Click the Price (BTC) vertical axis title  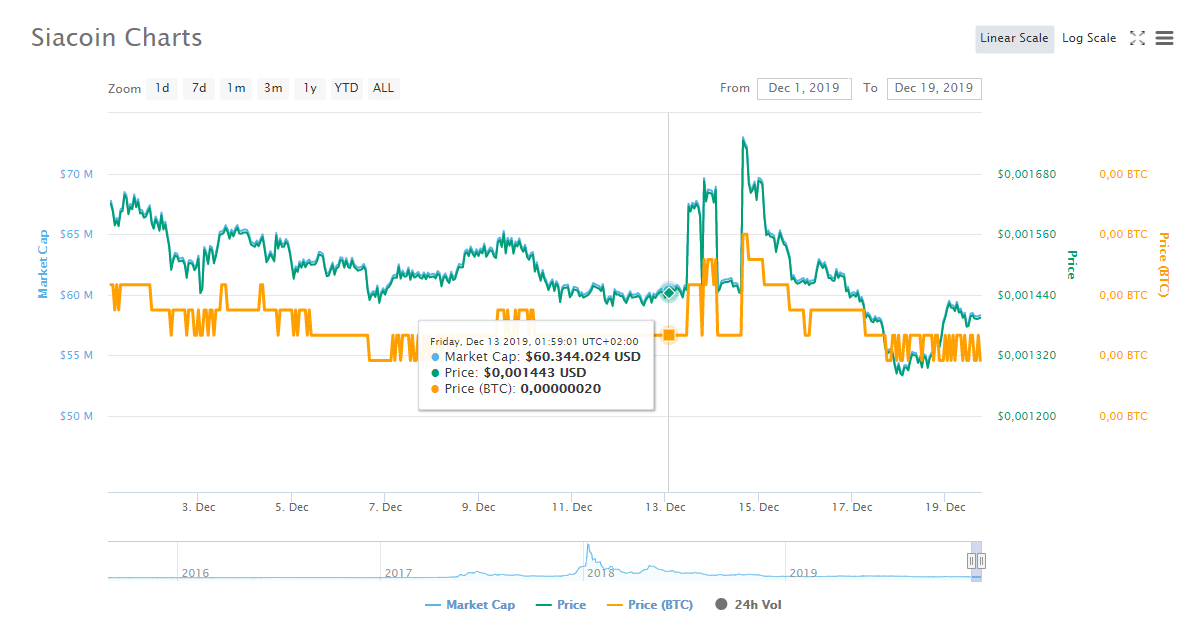pyautogui.click(x=1164, y=265)
